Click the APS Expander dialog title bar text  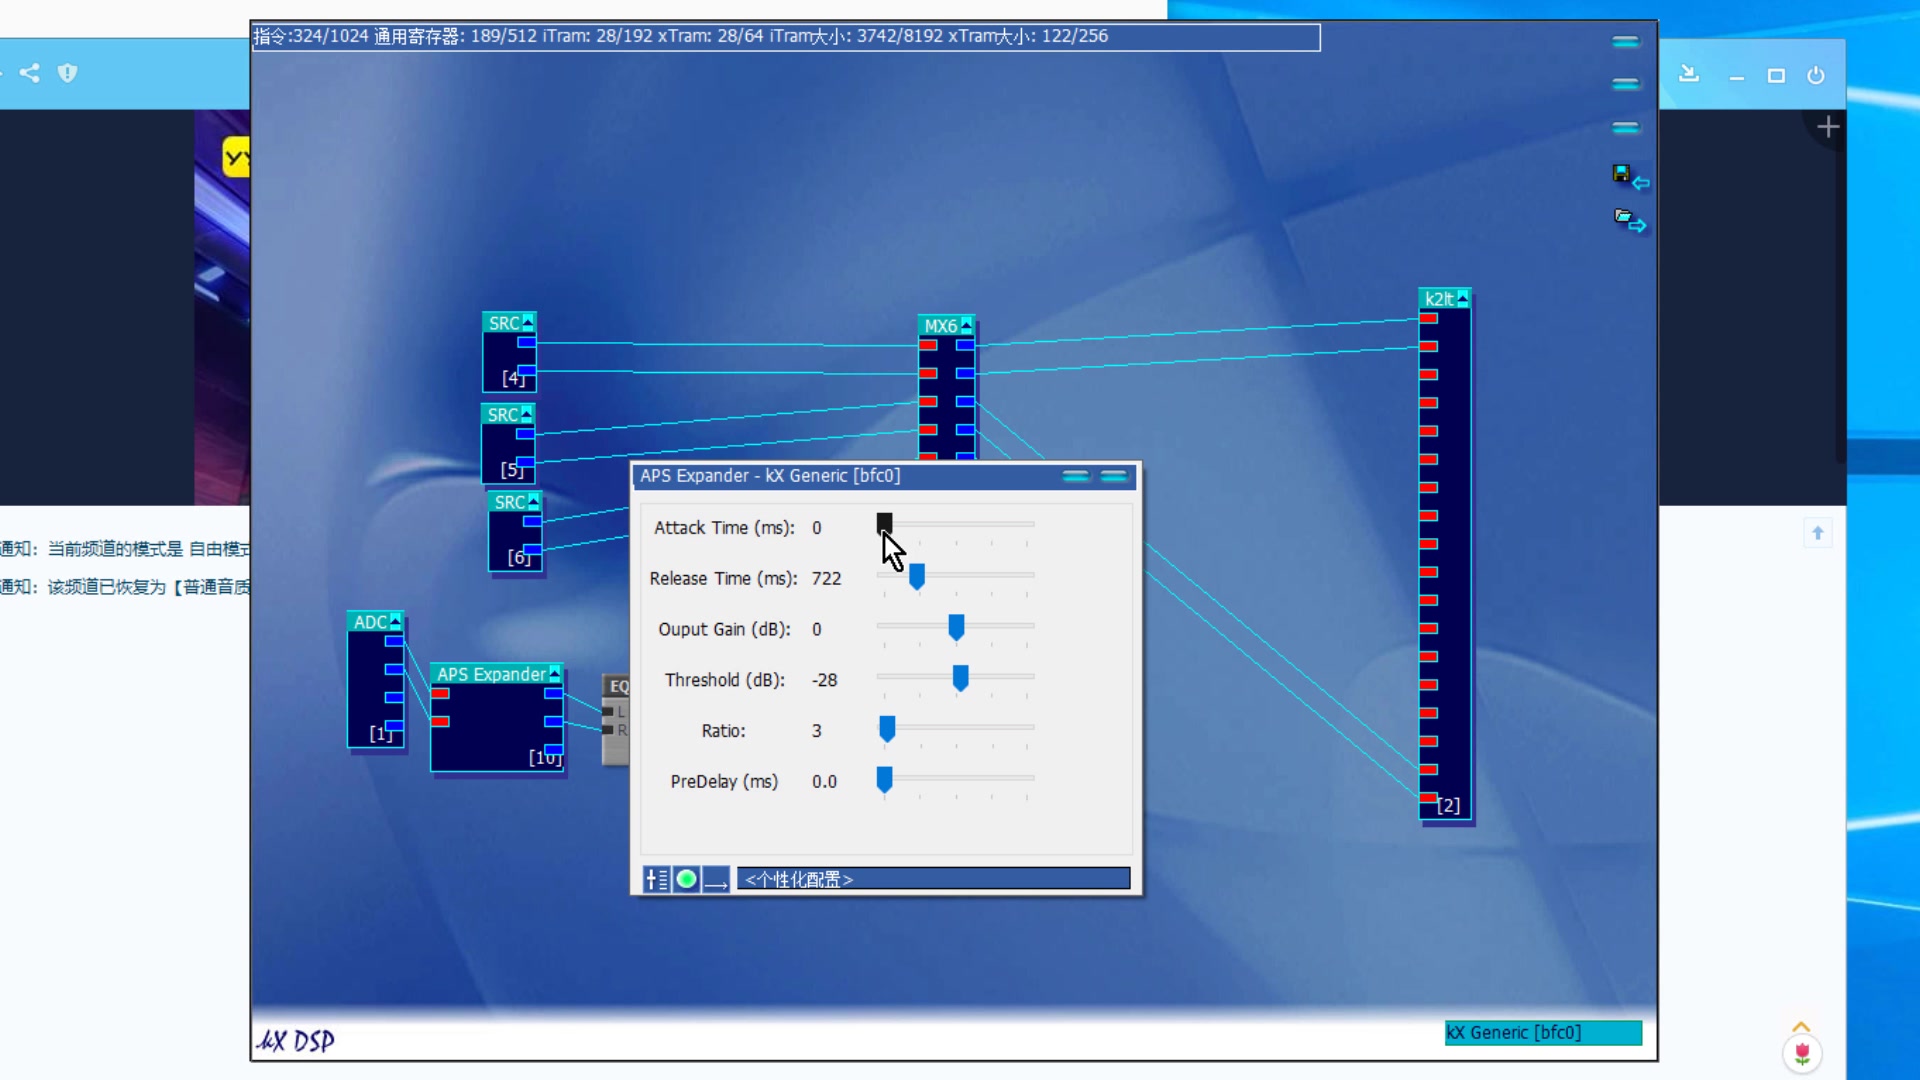[x=770, y=476]
